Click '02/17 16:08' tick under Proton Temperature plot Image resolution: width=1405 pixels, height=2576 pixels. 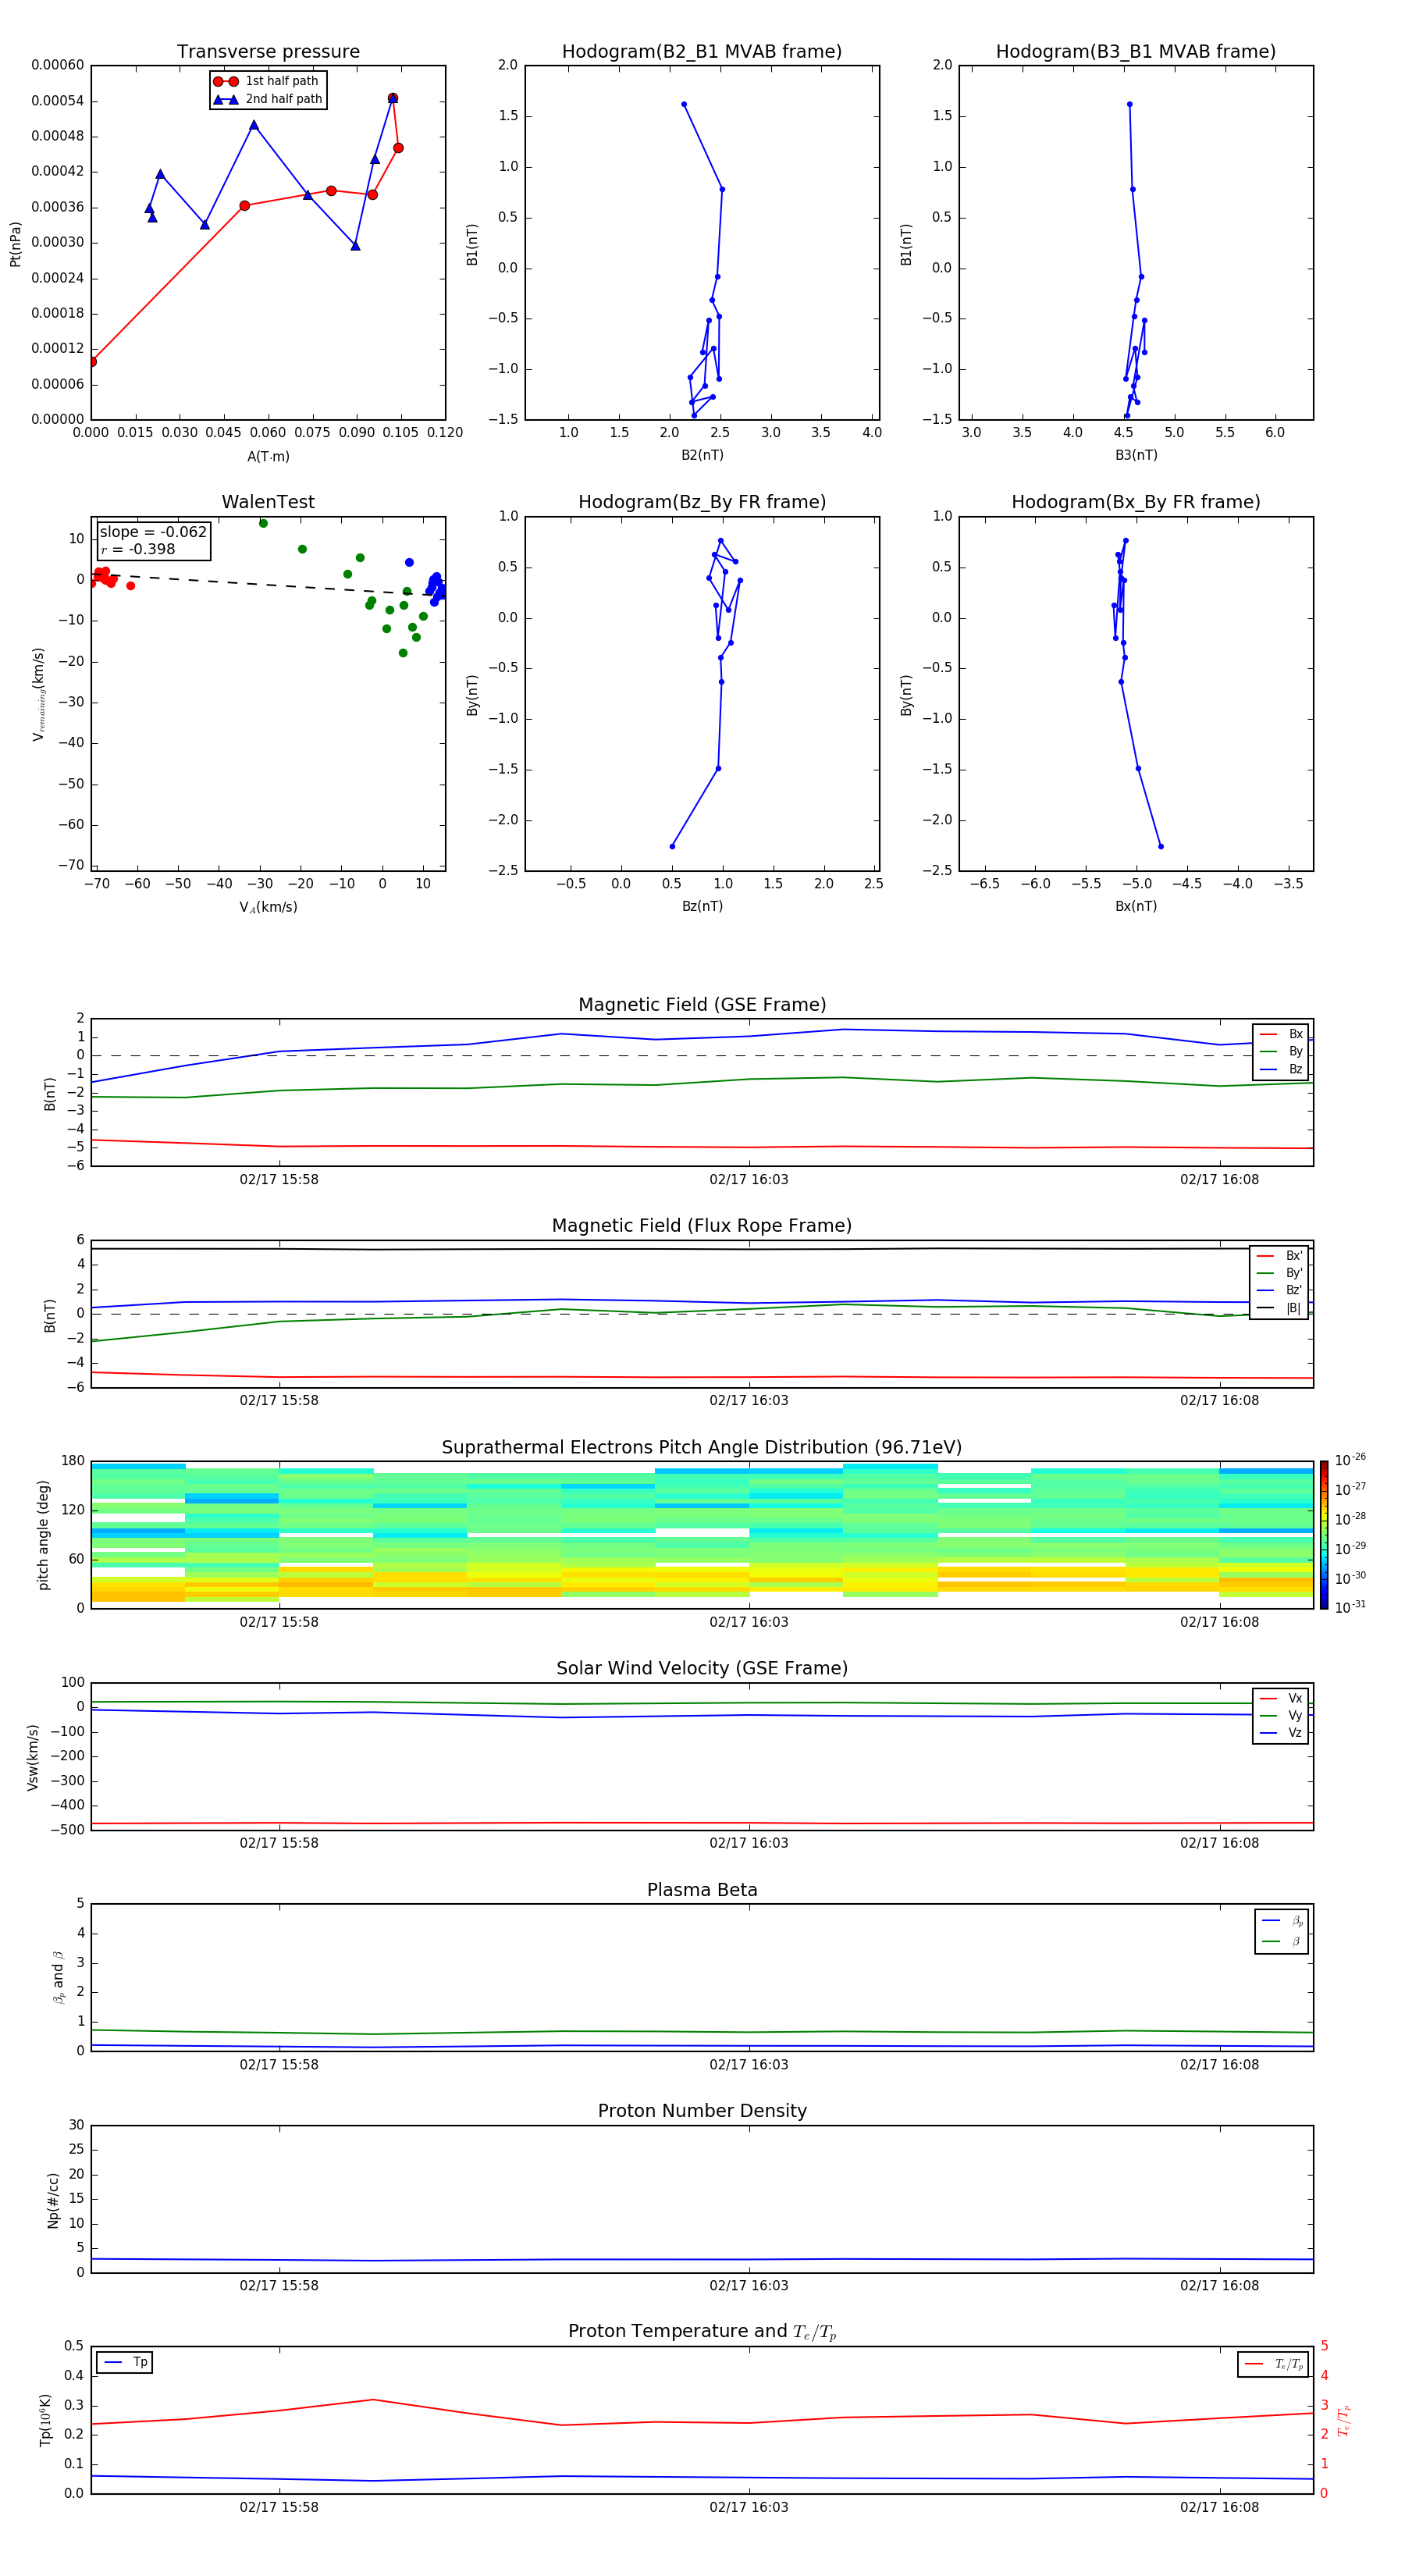(x=1219, y=2507)
